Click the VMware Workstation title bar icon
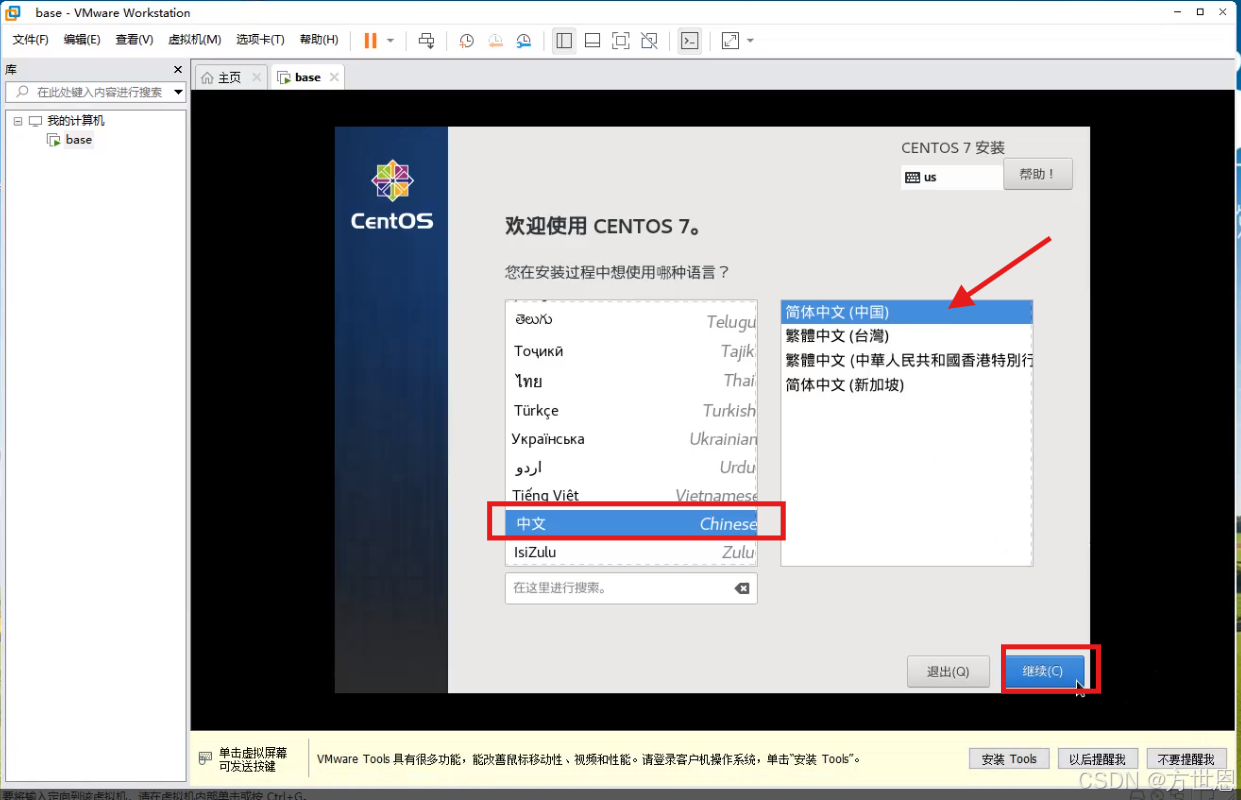 point(14,13)
